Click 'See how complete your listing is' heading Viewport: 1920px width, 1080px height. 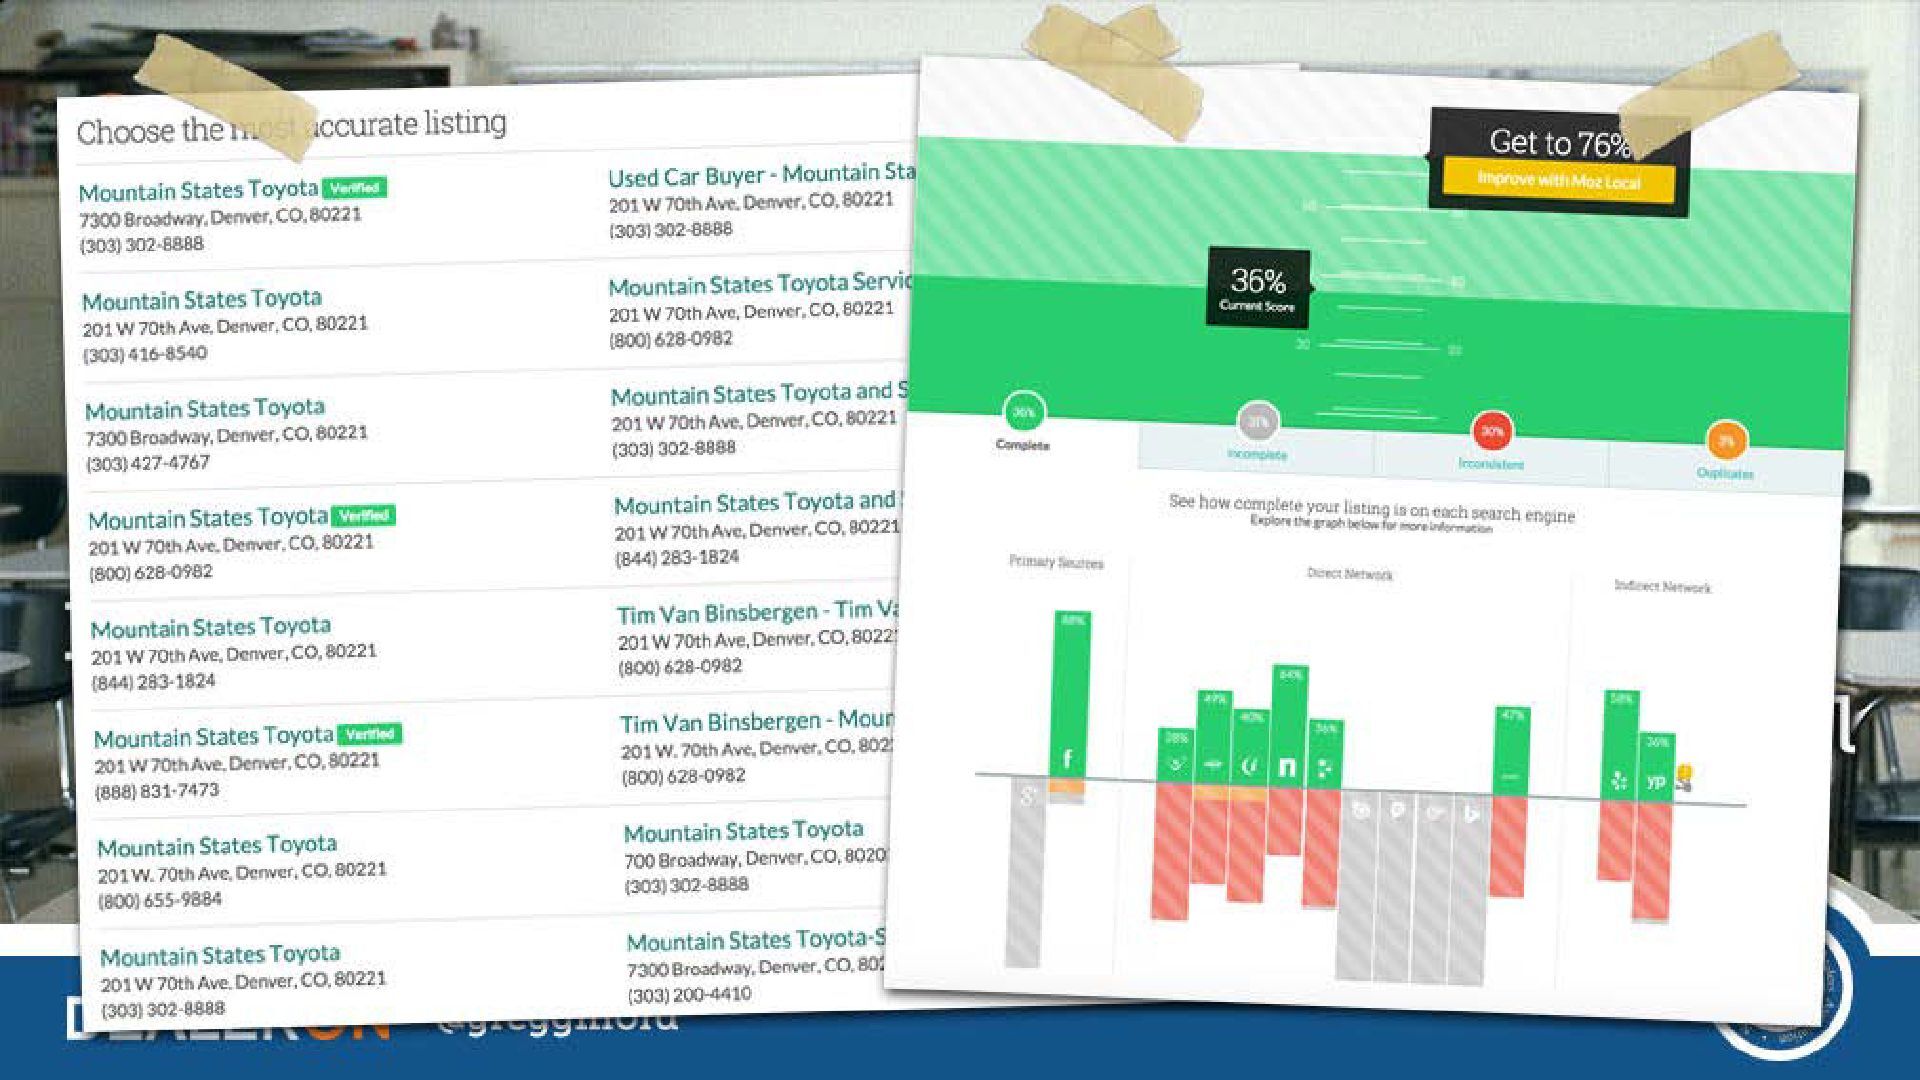tap(1372, 508)
